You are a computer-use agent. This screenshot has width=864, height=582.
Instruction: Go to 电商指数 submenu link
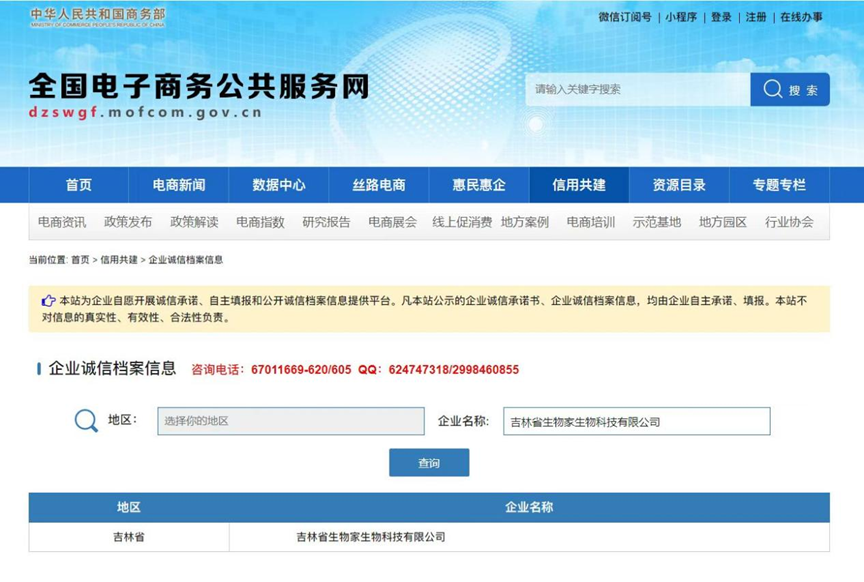coord(260,222)
